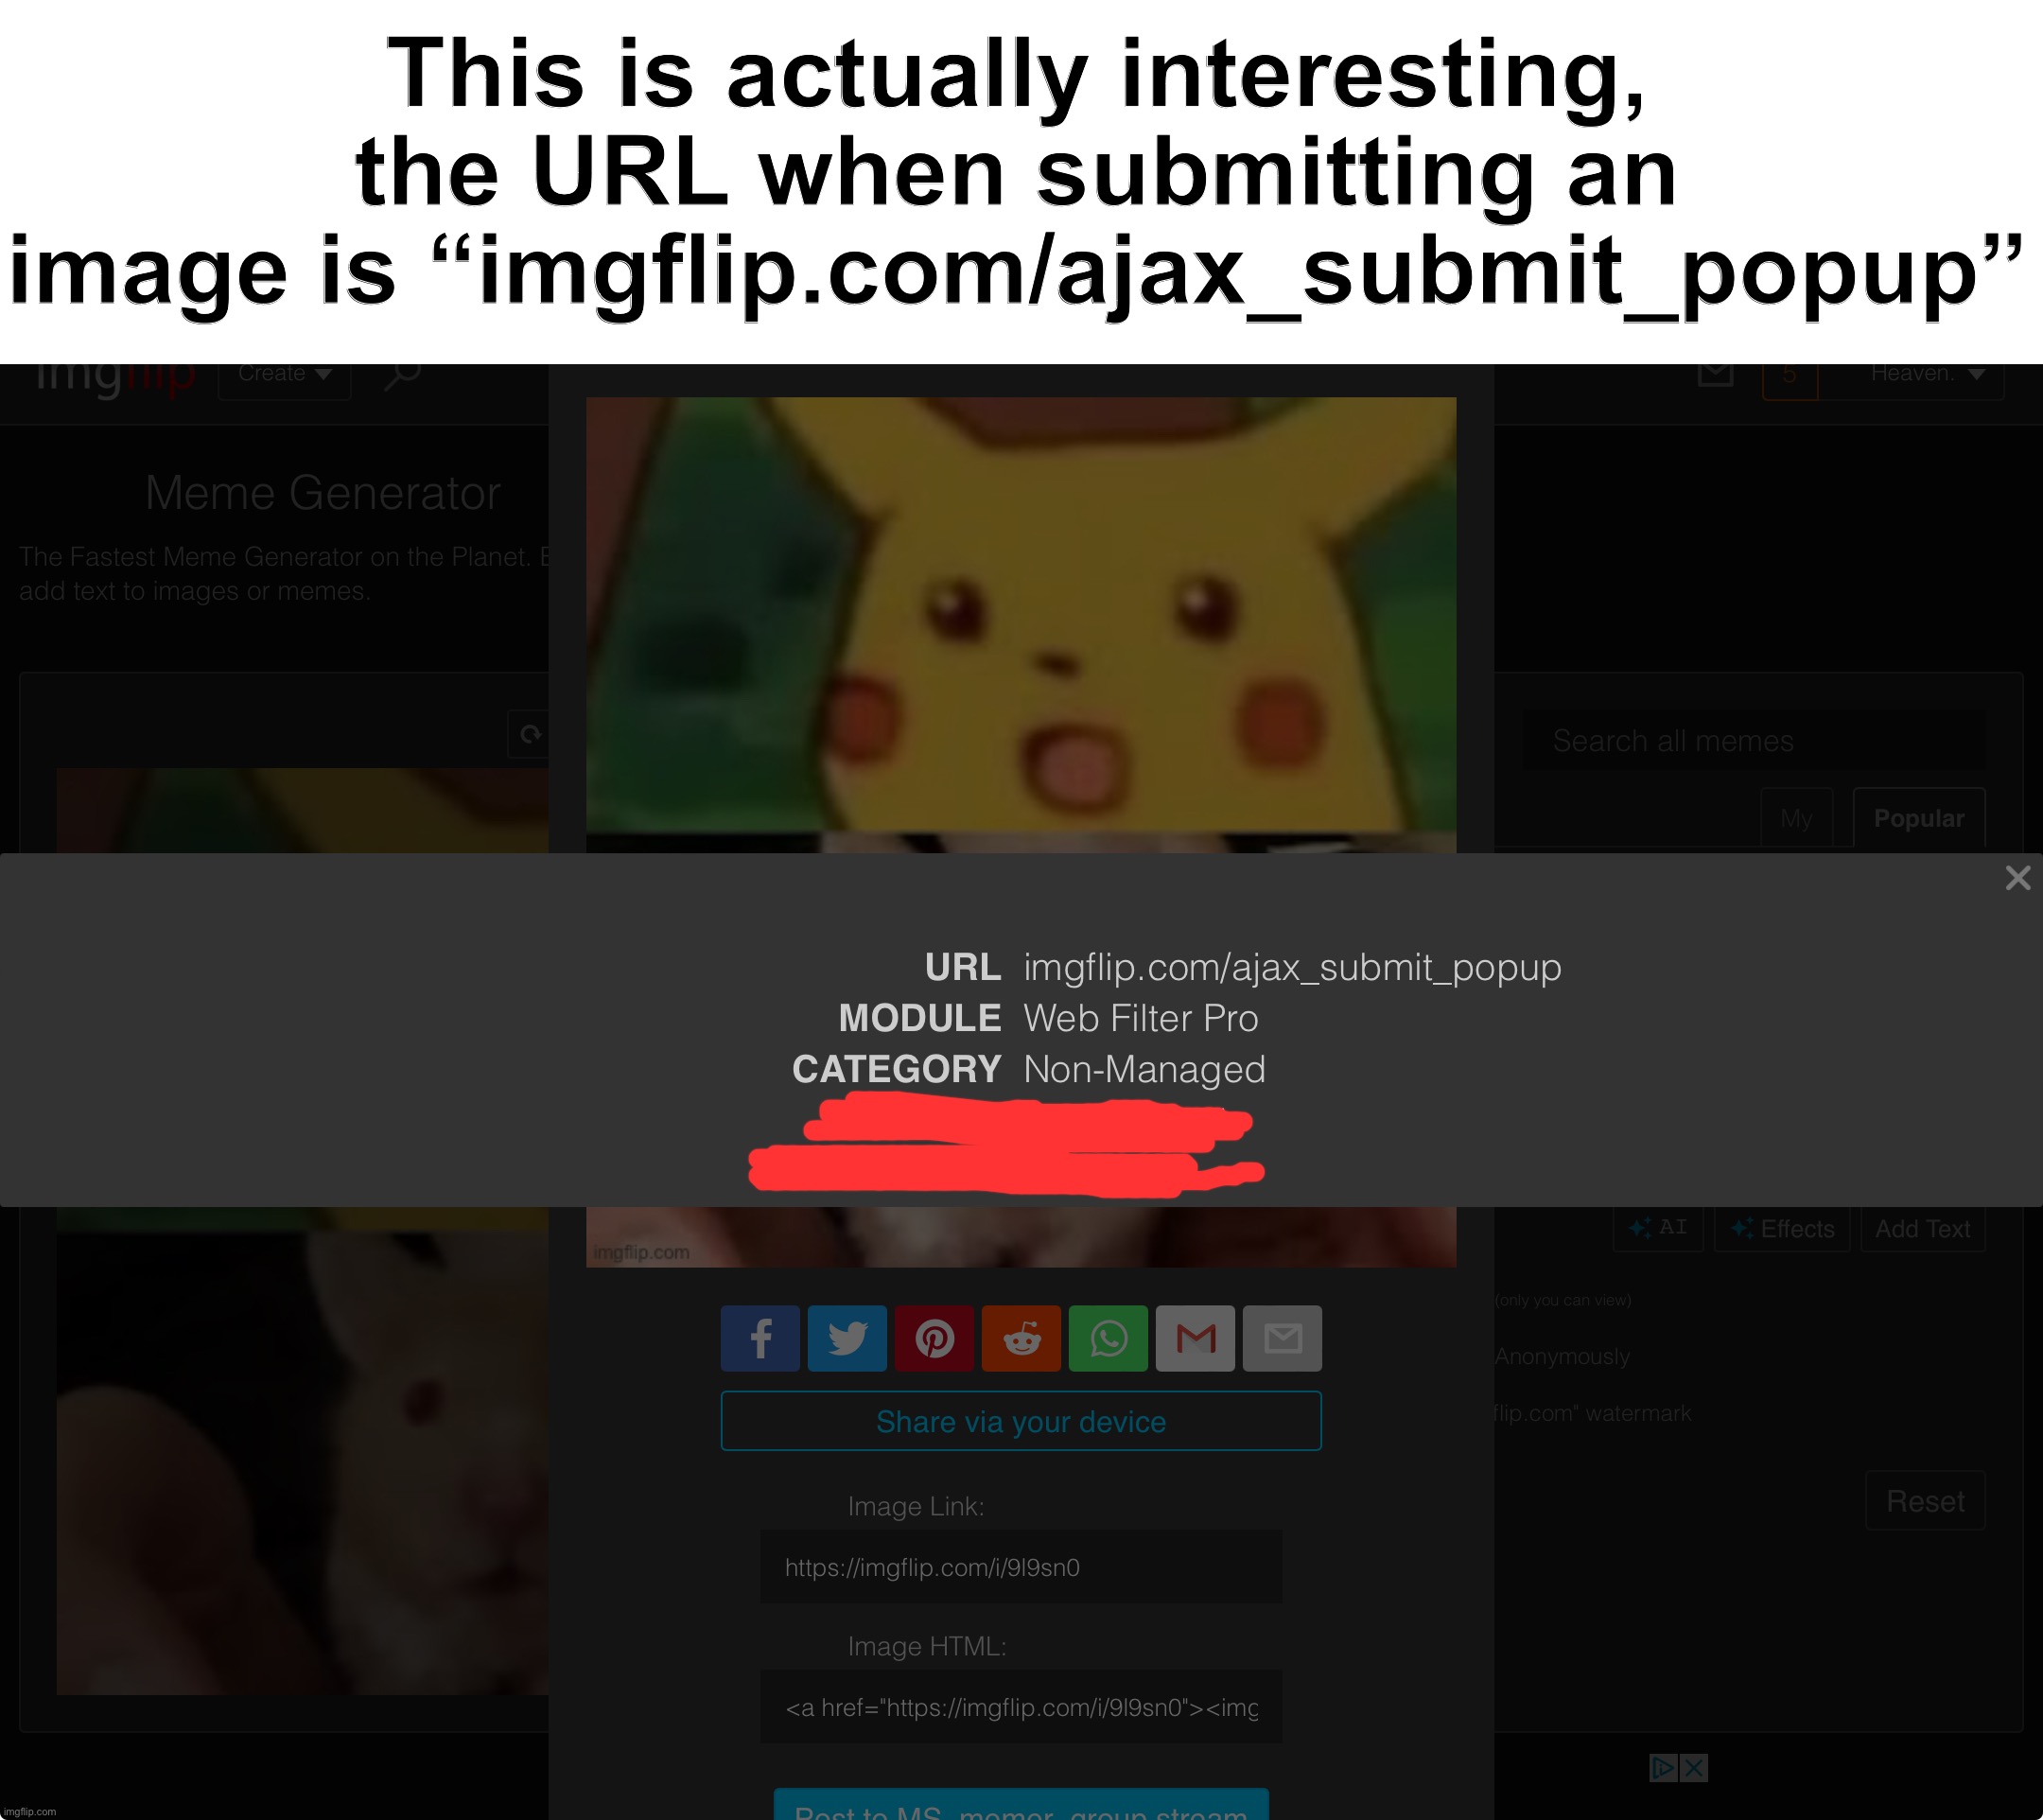This screenshot has width=2043, height=1820.
Task: Click the Twitter share icon
Action: (x=847, y=1339)
